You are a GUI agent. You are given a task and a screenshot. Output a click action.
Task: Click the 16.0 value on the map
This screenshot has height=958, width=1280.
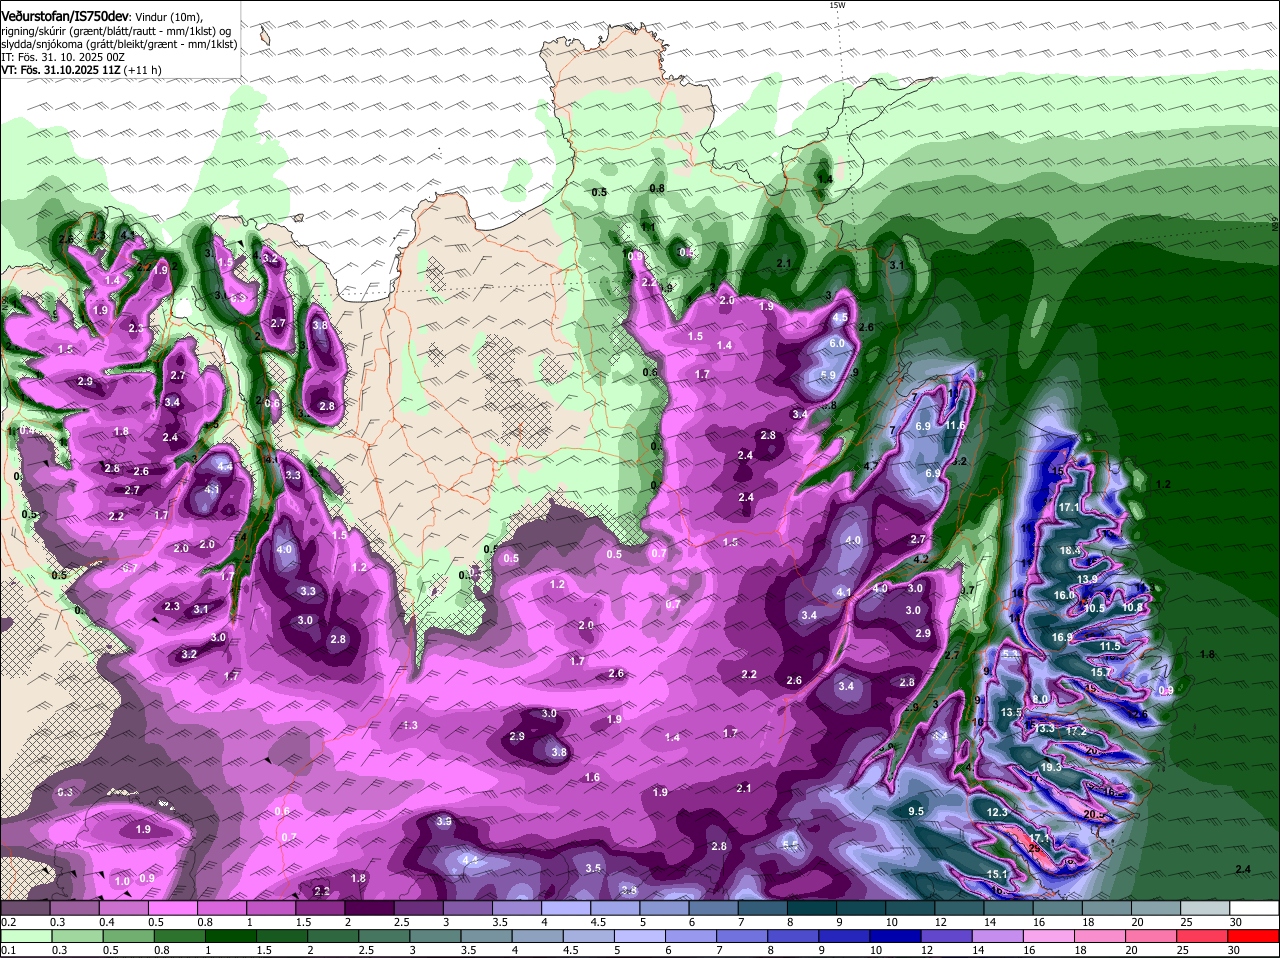pos(1064,595)
